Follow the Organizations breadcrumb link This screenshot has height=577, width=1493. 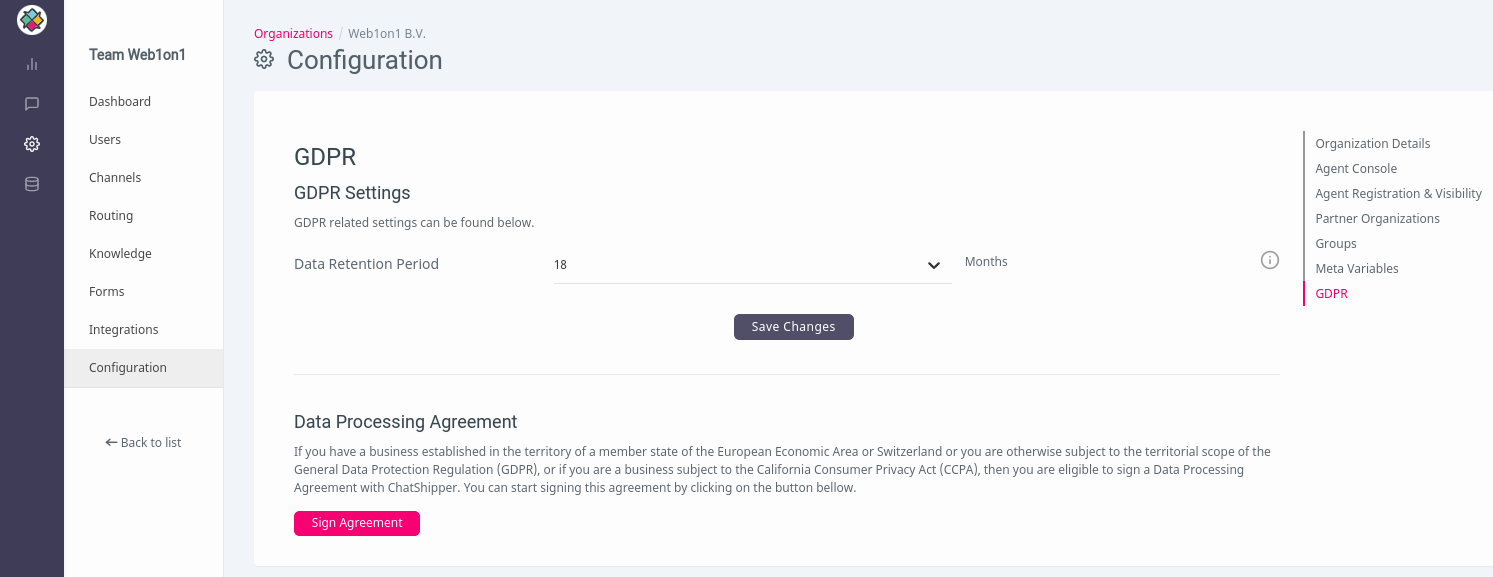293,34
